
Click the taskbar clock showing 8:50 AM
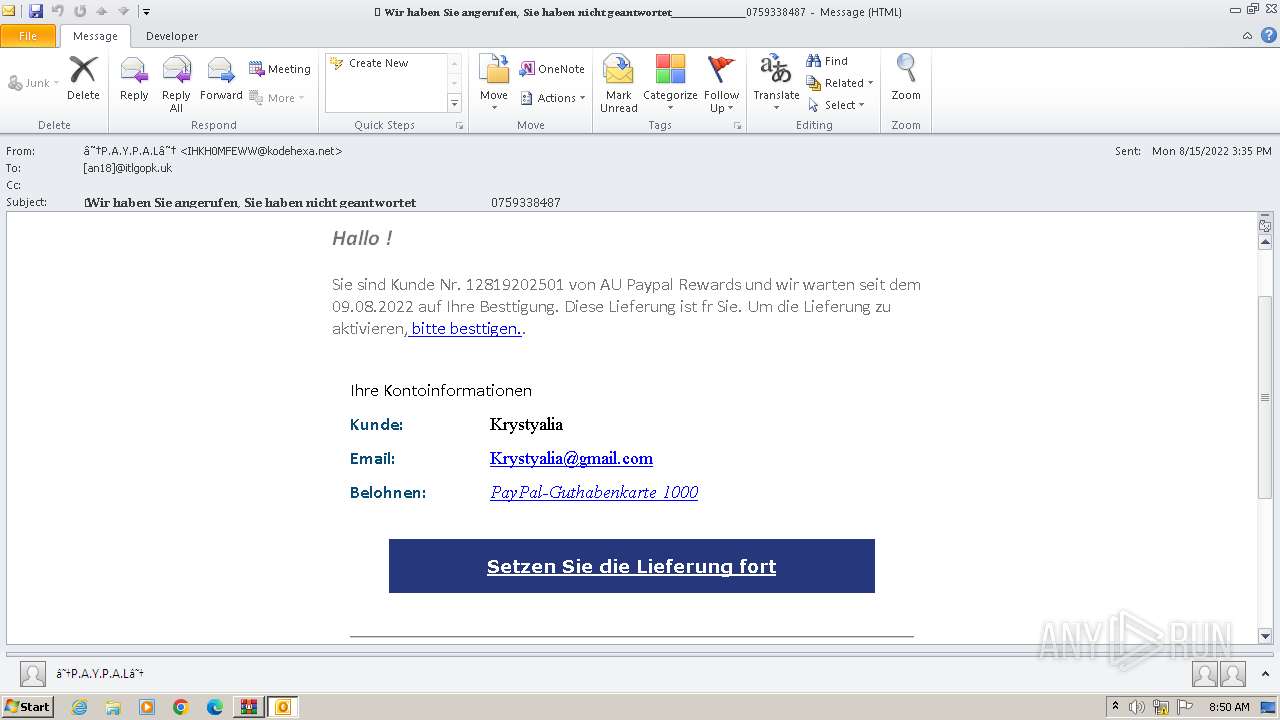1229,707
